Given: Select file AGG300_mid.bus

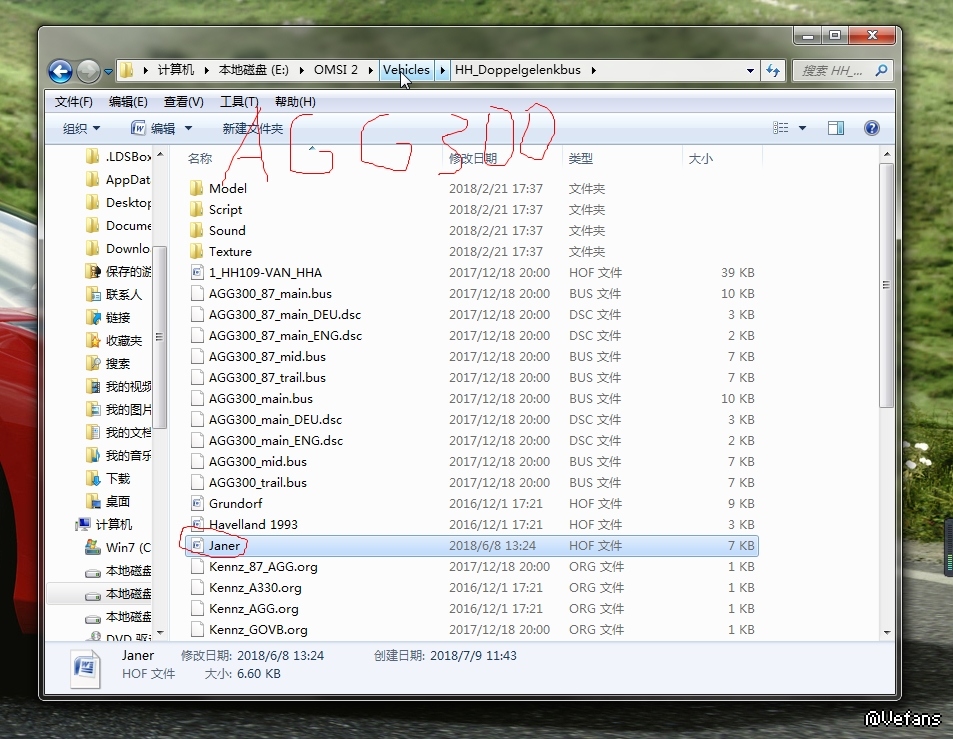Looking at the screenshot, I should coord(258,461).
